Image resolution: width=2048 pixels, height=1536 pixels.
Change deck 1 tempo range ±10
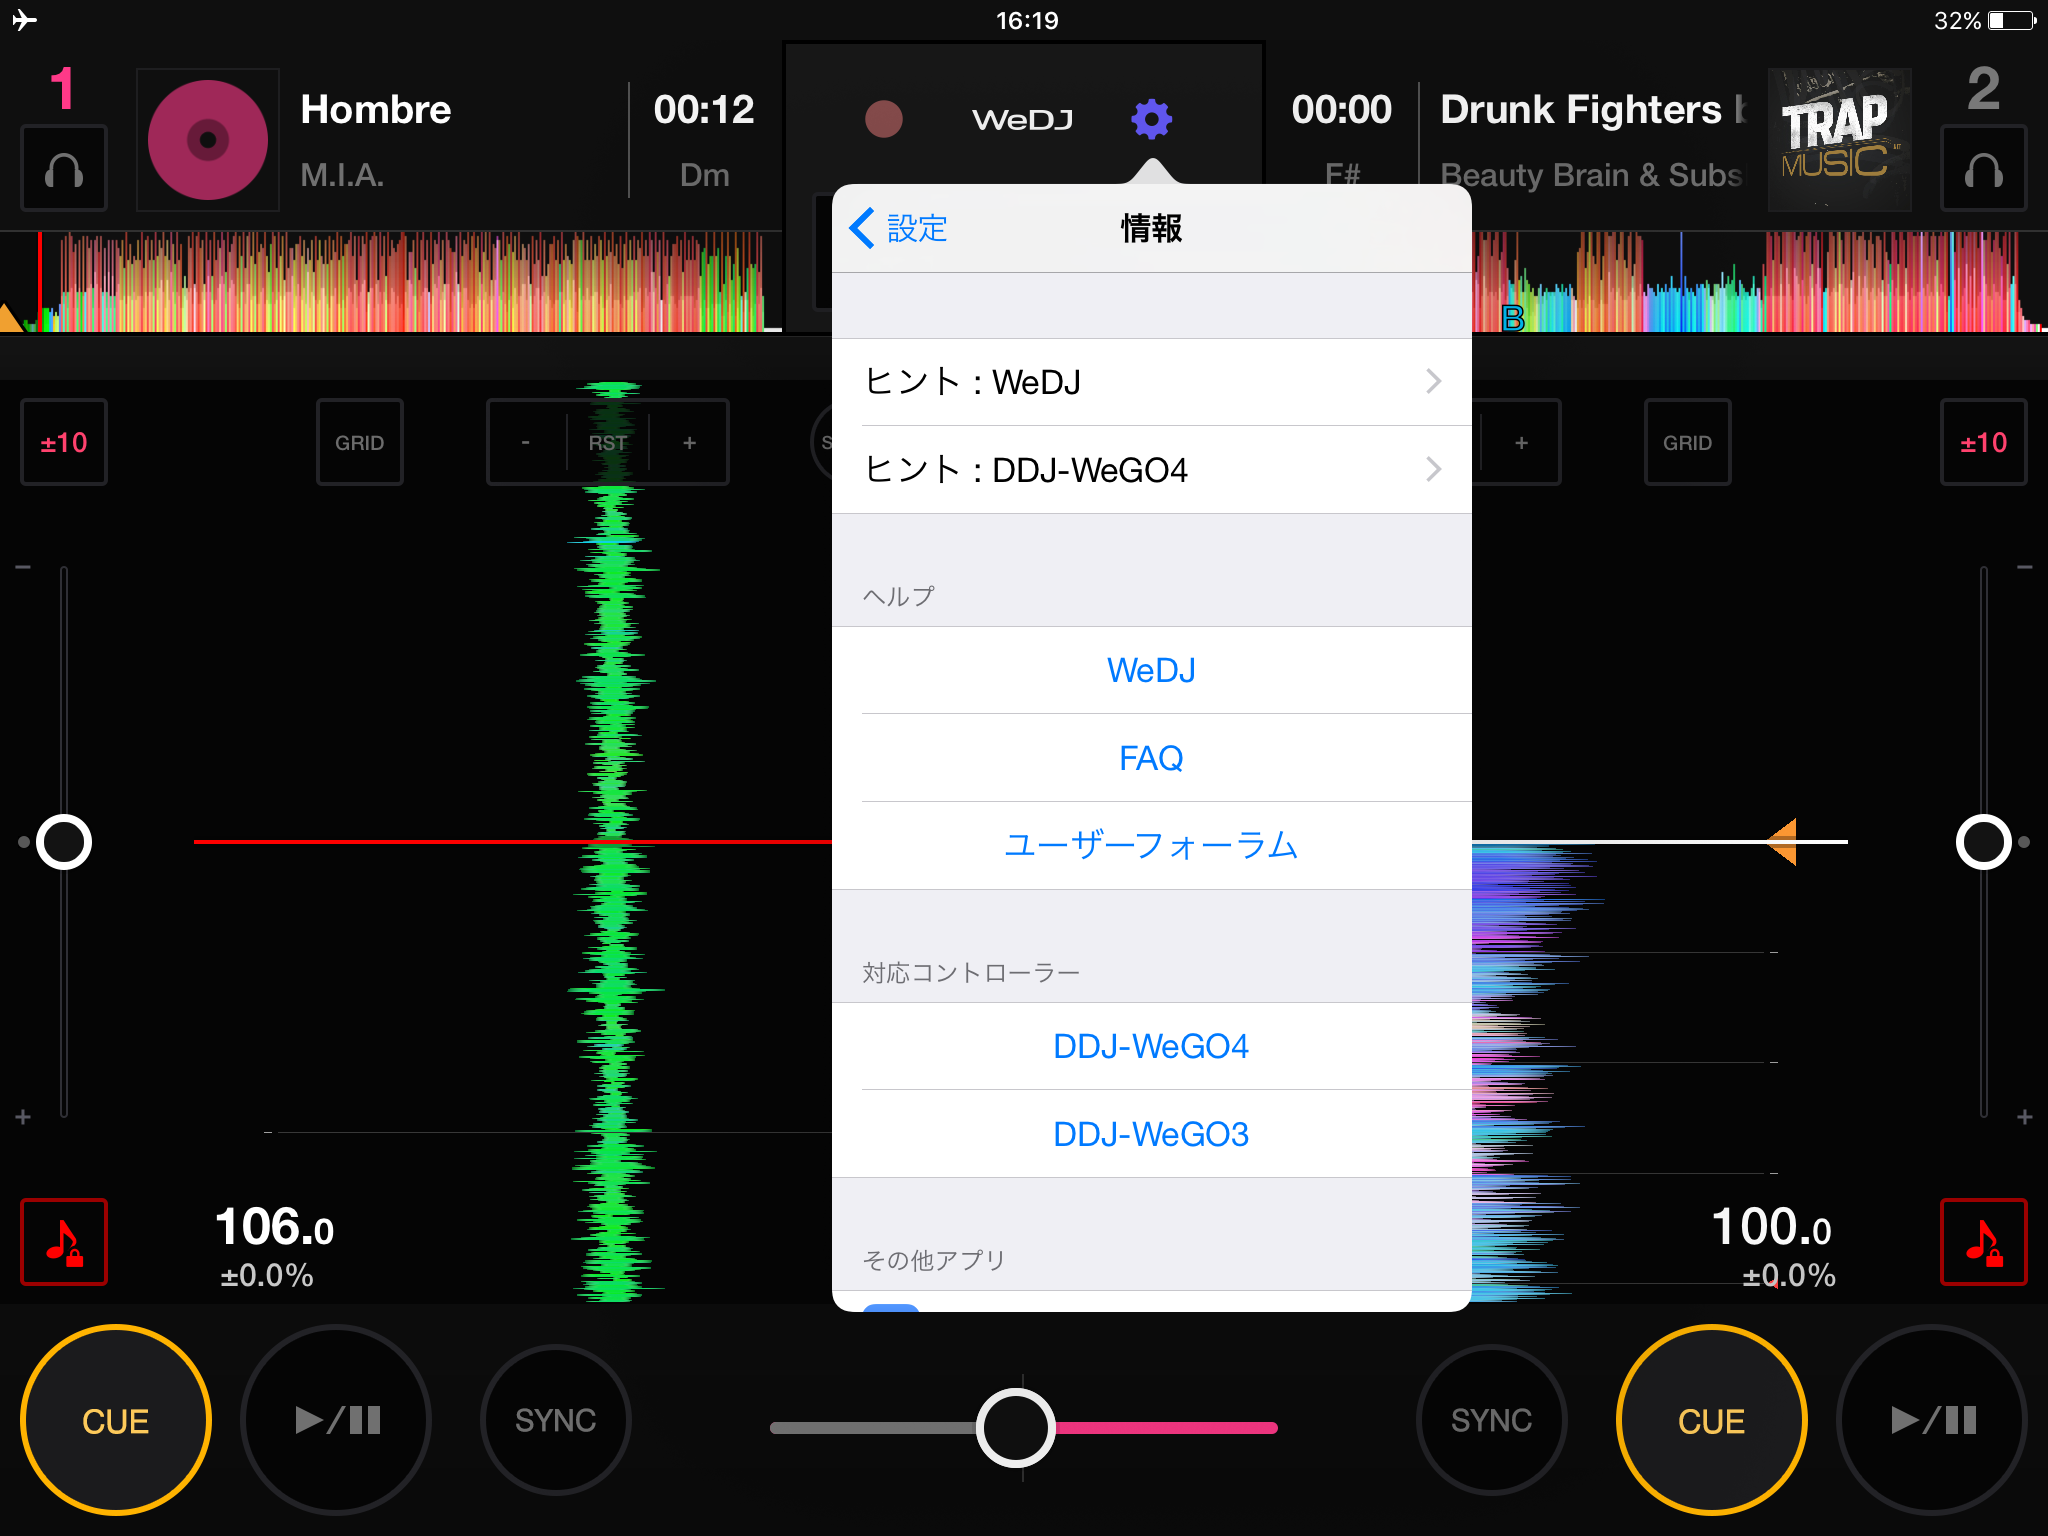64,442
